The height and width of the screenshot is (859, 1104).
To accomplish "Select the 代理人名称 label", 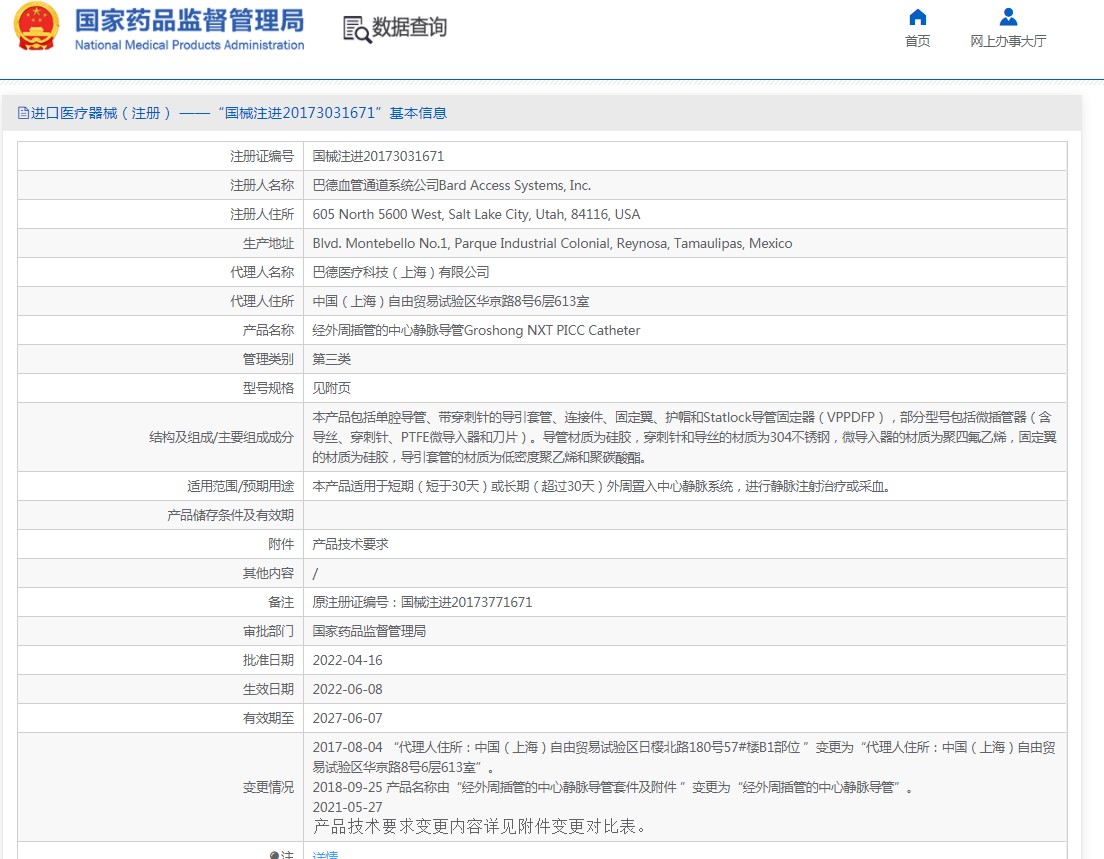I will (262, 272).
